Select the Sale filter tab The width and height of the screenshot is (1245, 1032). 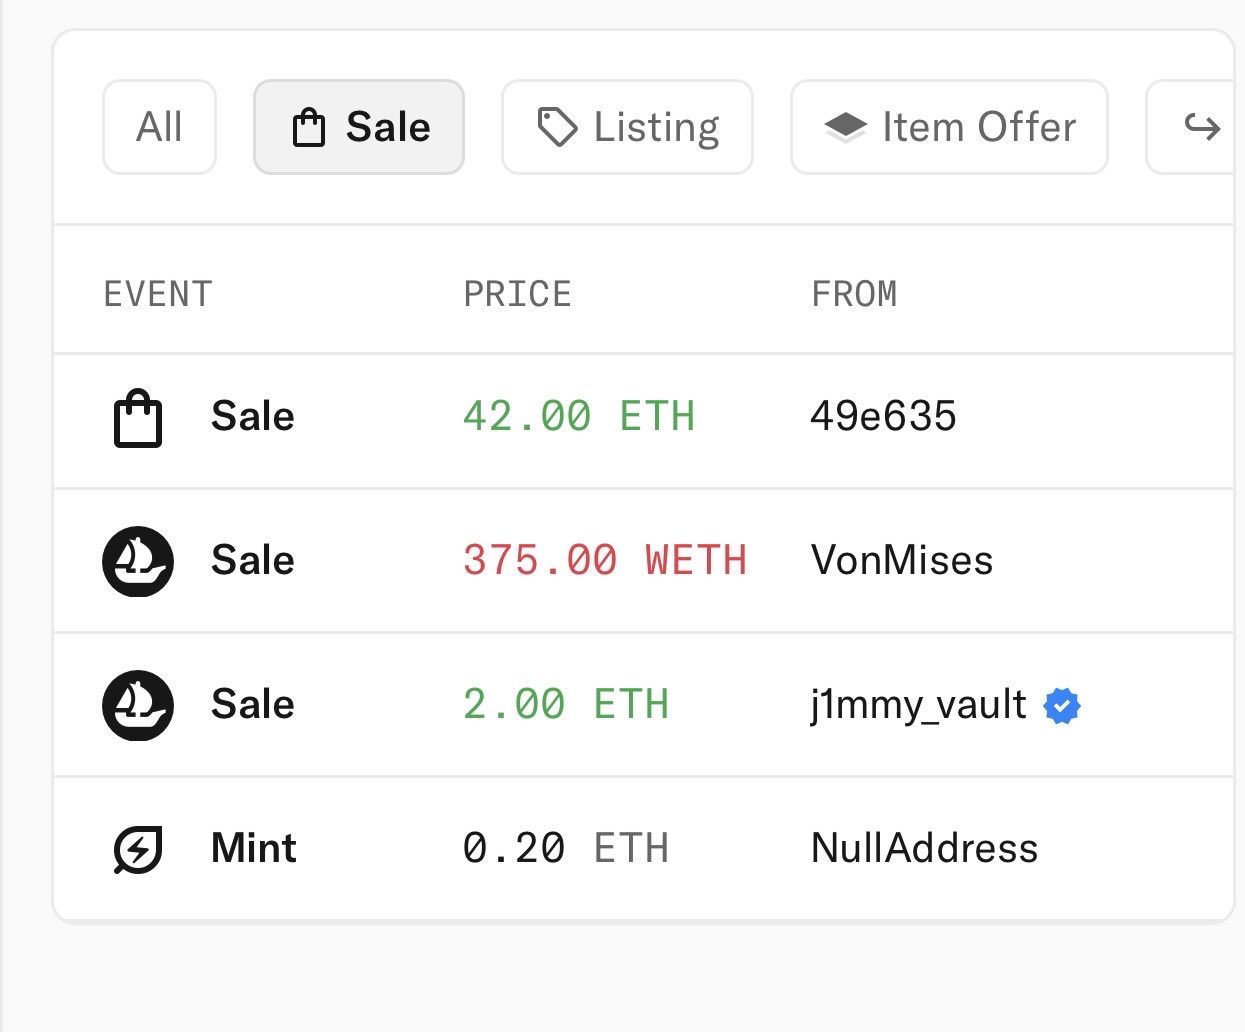tap(359, 127)
